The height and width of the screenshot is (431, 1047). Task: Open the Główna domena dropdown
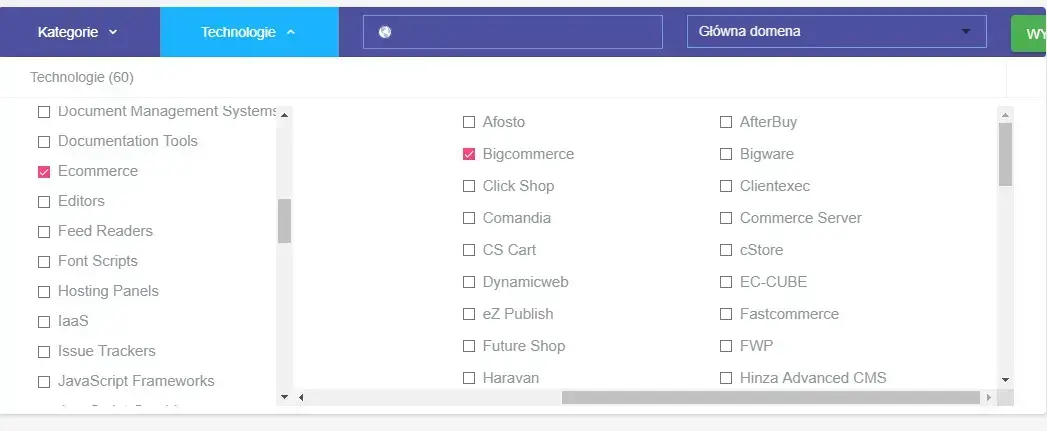click(x=836, y=32)
